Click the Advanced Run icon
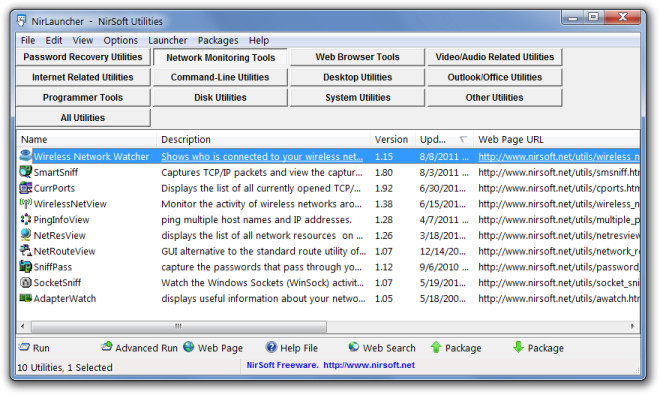660x395 pixels. click(107, 347)
